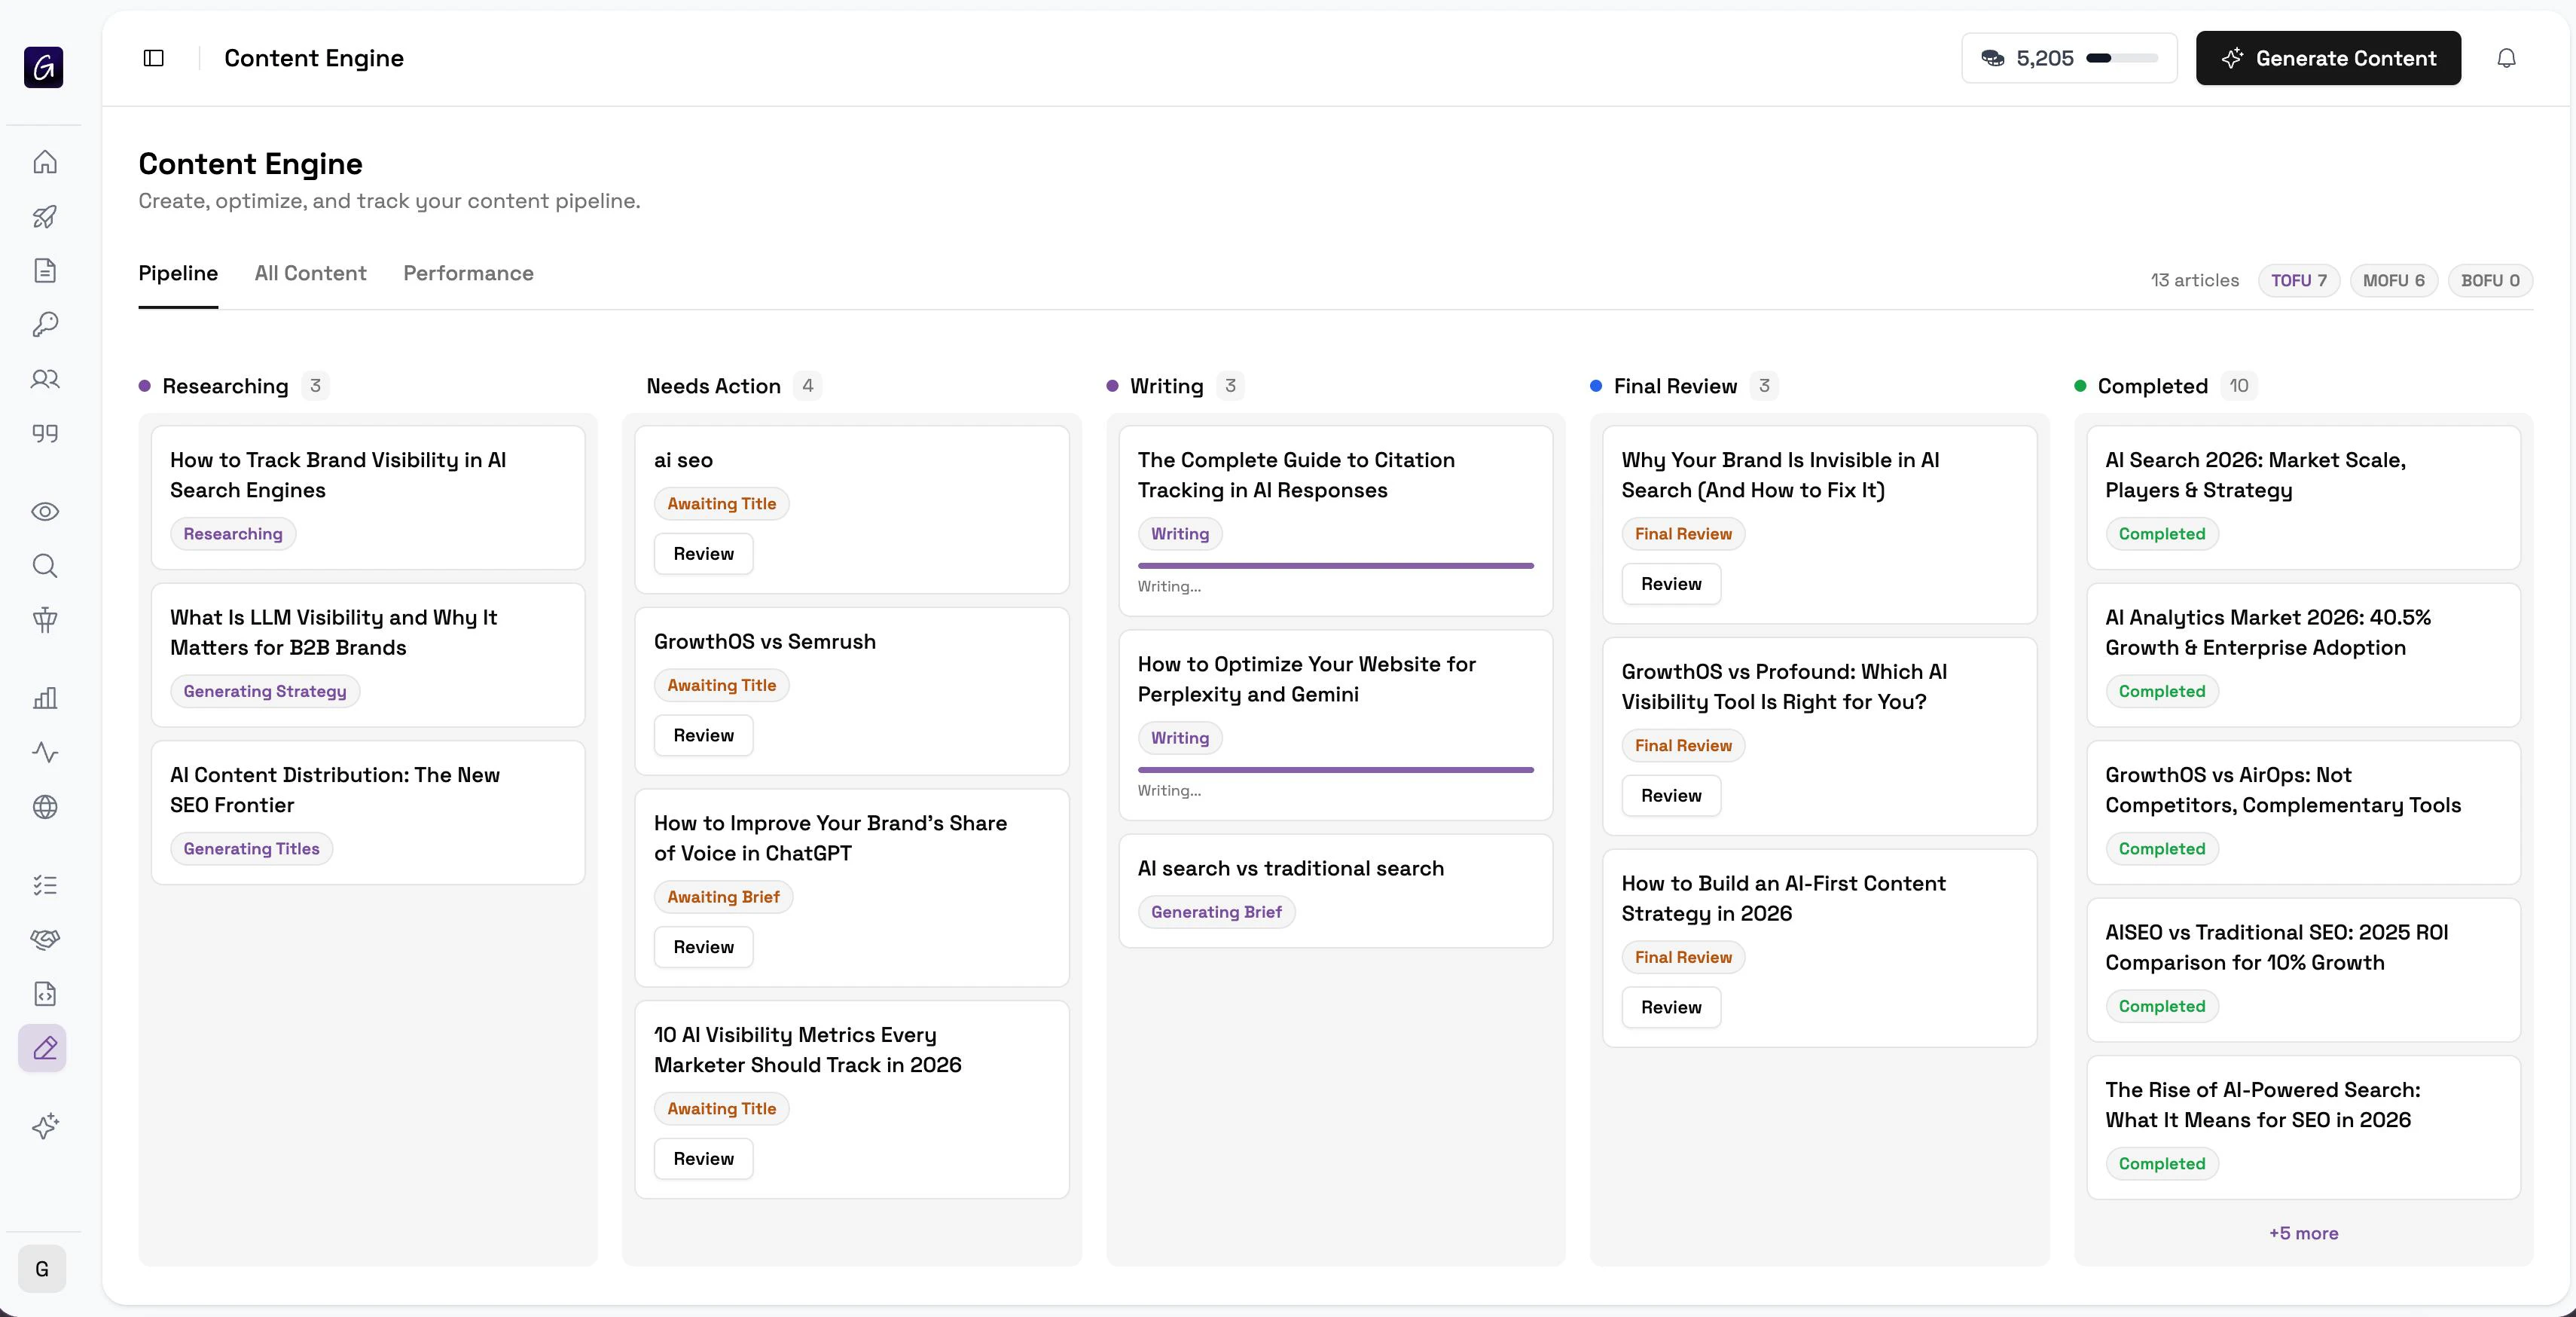Filter by TOFU 7 chip

(2298, 280)
